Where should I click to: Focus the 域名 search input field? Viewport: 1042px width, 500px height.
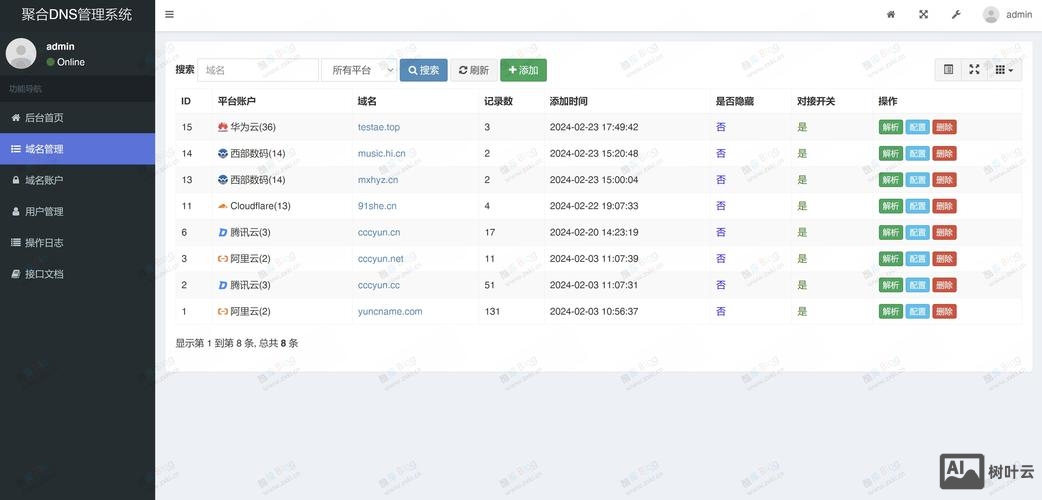click(x=258, y=70)
